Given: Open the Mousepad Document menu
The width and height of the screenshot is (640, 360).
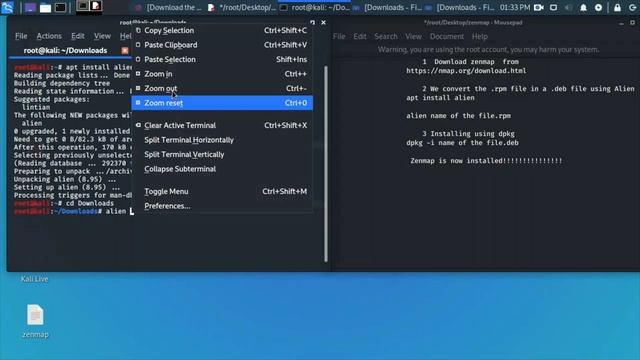Looking at the screenshot, I should (447, 36).
